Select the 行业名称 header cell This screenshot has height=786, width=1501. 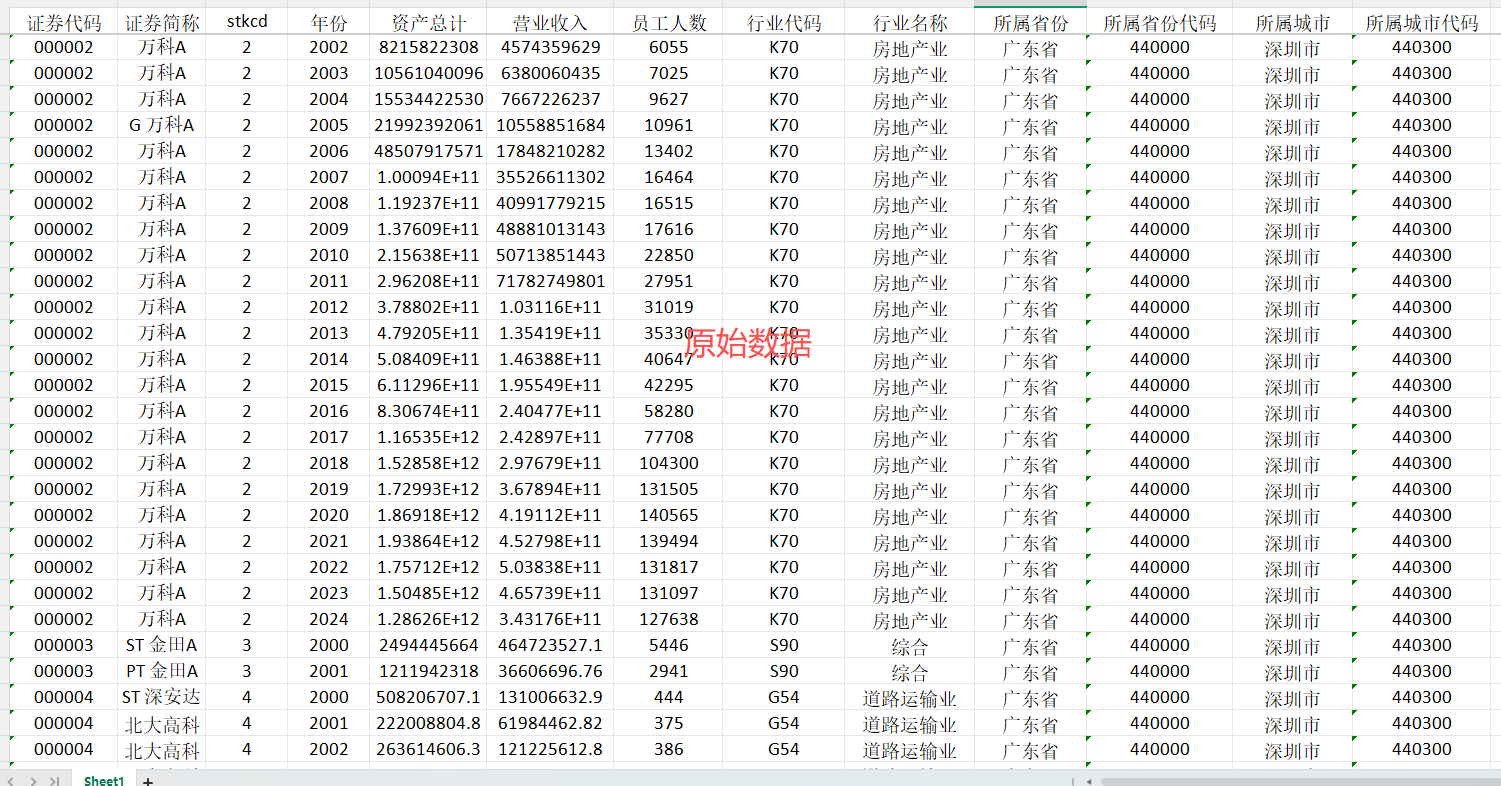click(x=910, y=22)
